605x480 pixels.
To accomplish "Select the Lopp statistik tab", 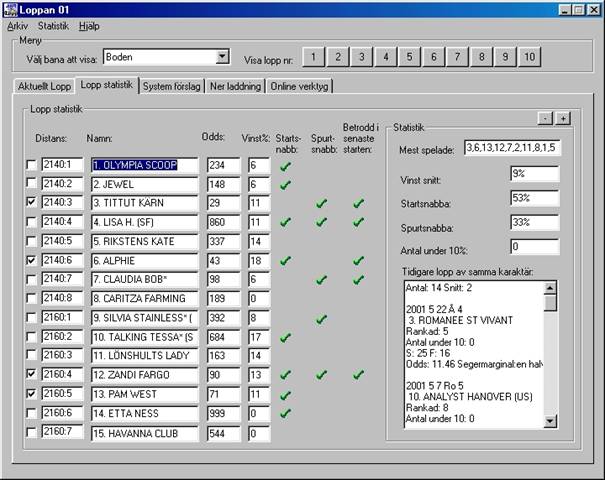I will point(106,85).
